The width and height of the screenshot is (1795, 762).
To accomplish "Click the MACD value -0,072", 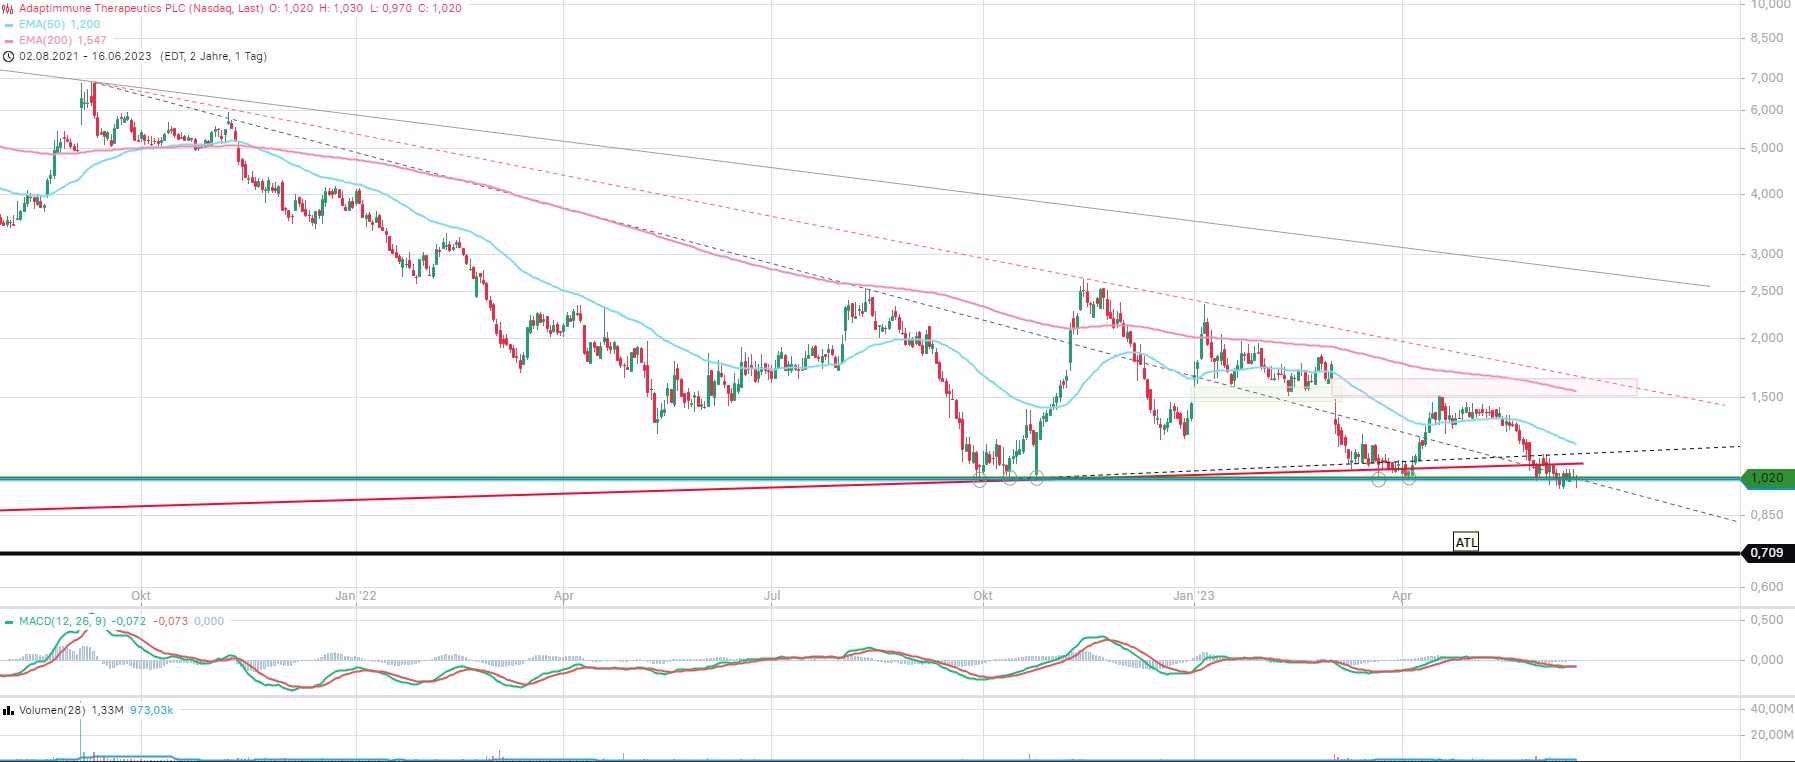I will point(128,621).
